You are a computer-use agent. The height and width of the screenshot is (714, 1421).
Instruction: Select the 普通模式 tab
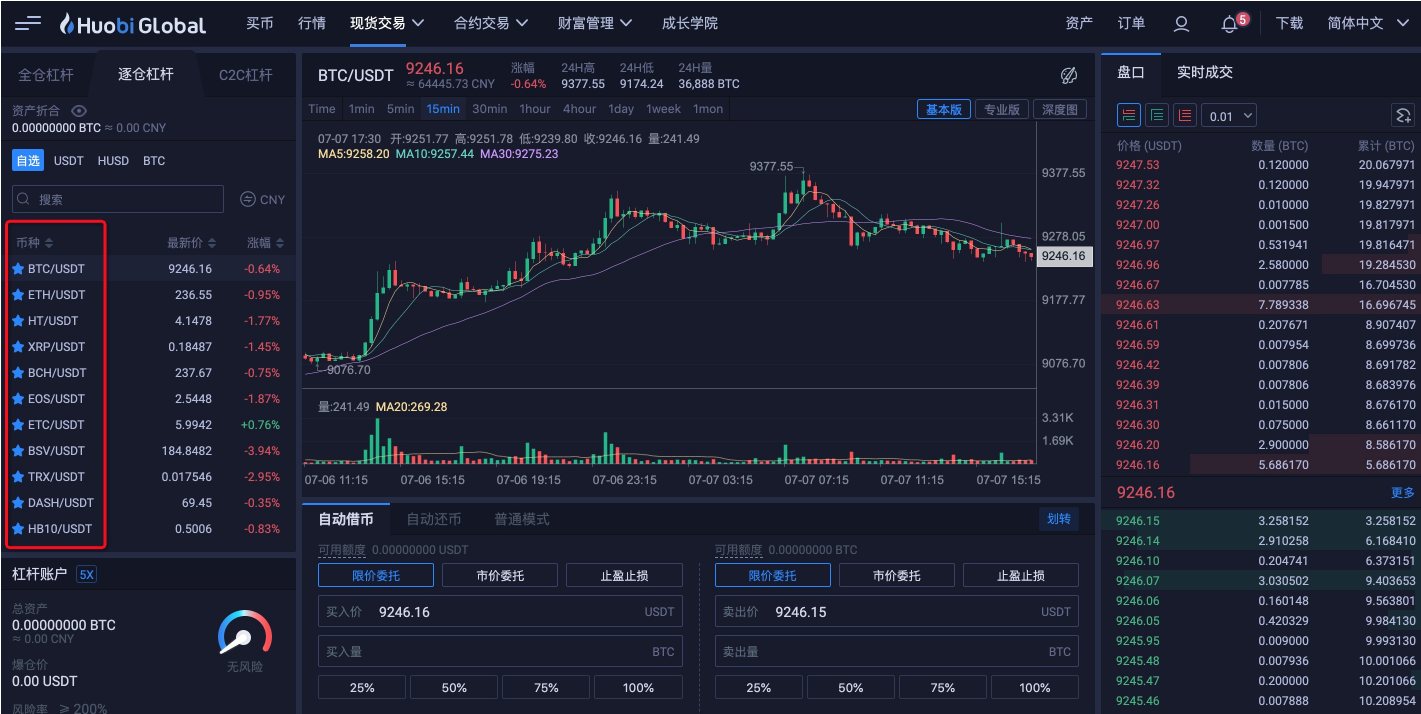tap(522, 519)
